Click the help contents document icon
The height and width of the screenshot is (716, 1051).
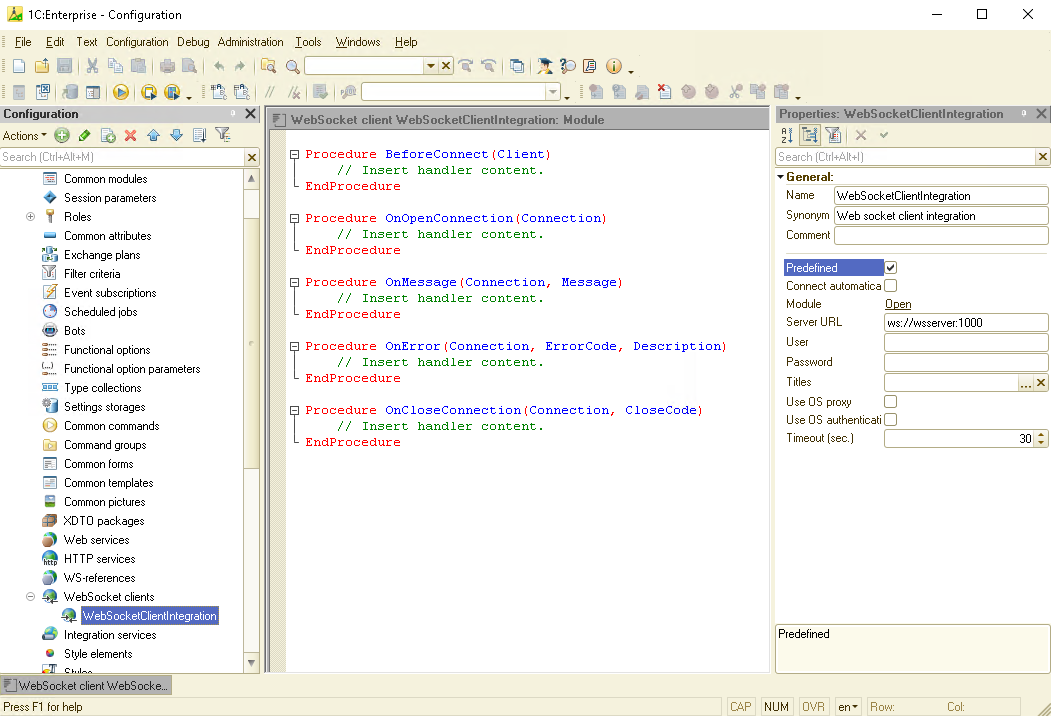click(x=590, y=66)
